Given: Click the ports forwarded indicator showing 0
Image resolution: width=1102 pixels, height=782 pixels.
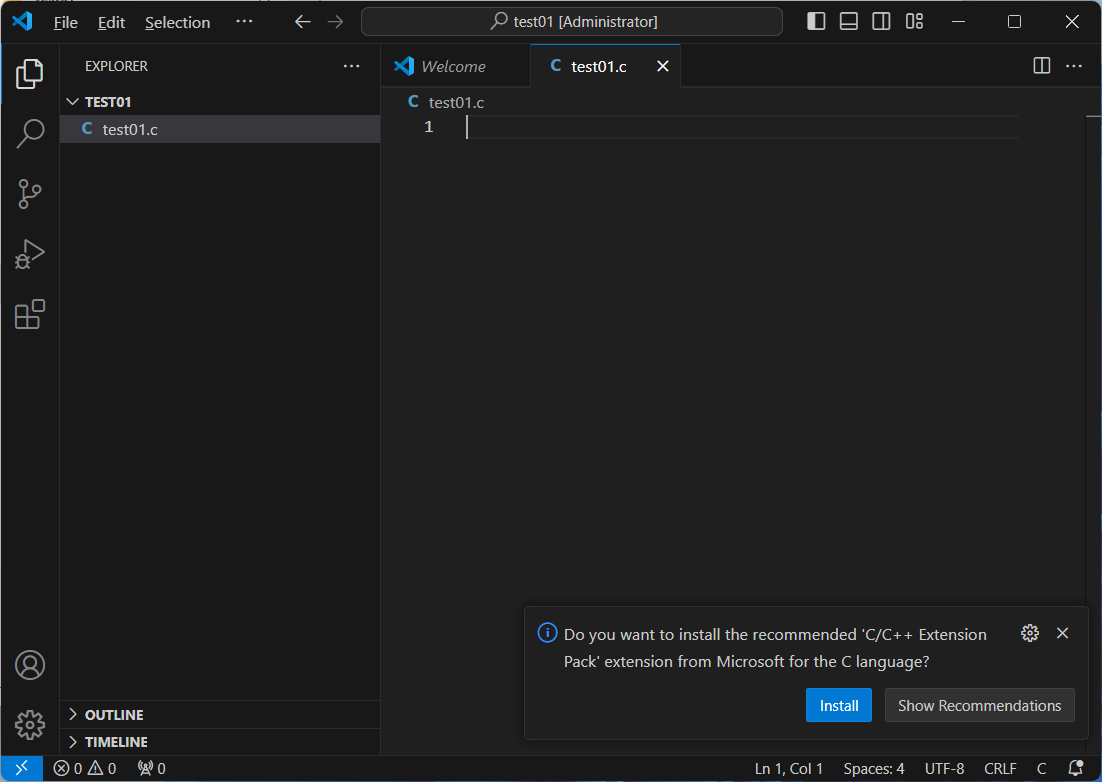Looking at the screenshot, I should coord(151,769).
